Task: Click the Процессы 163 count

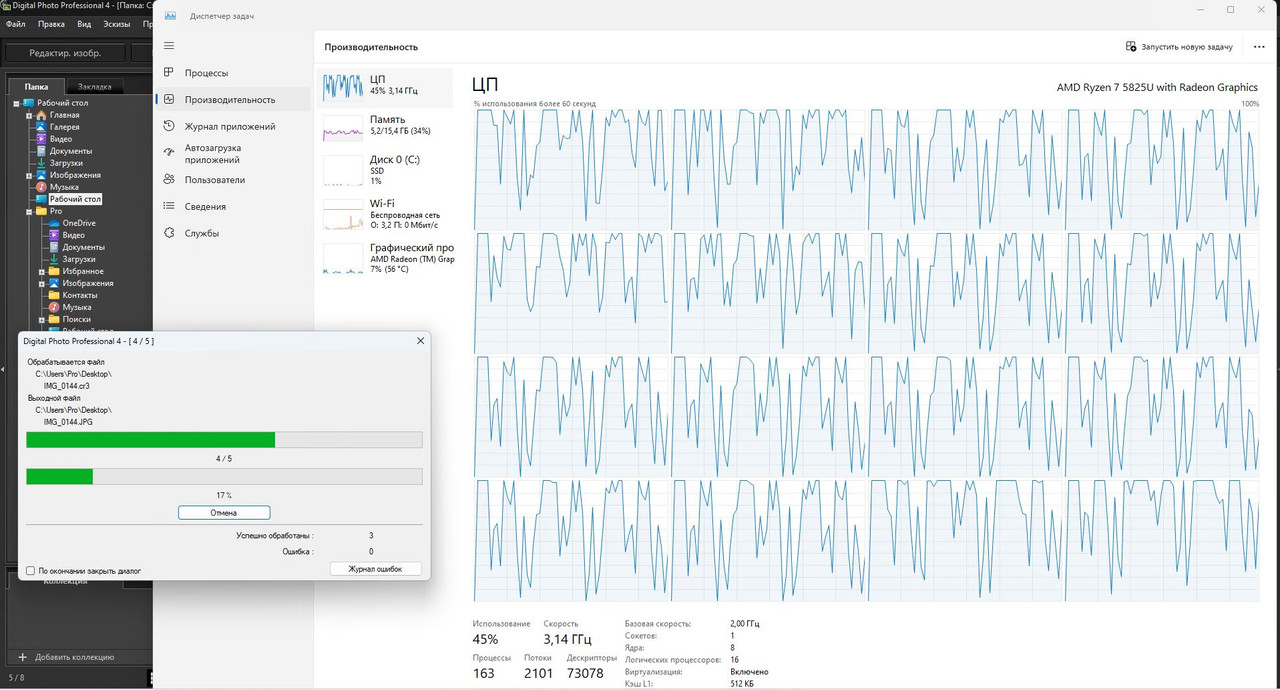Action: pyautogui.click(x=483, y=673)
